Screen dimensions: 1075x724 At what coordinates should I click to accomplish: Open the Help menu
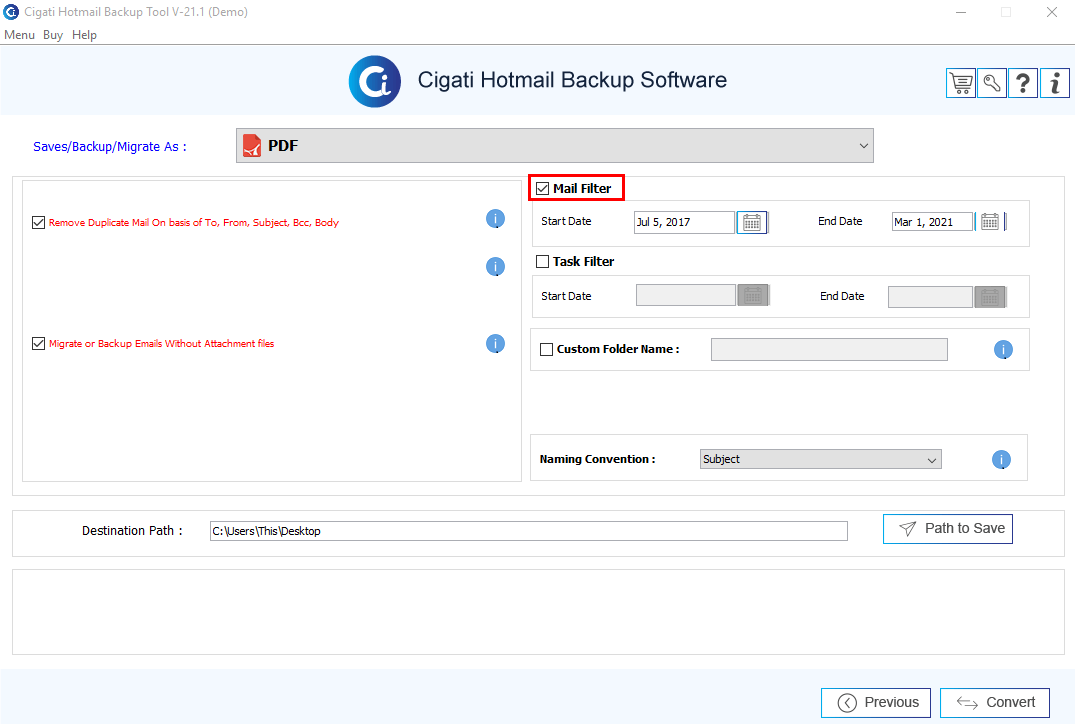pyautogui.click(x=84, y=35)
